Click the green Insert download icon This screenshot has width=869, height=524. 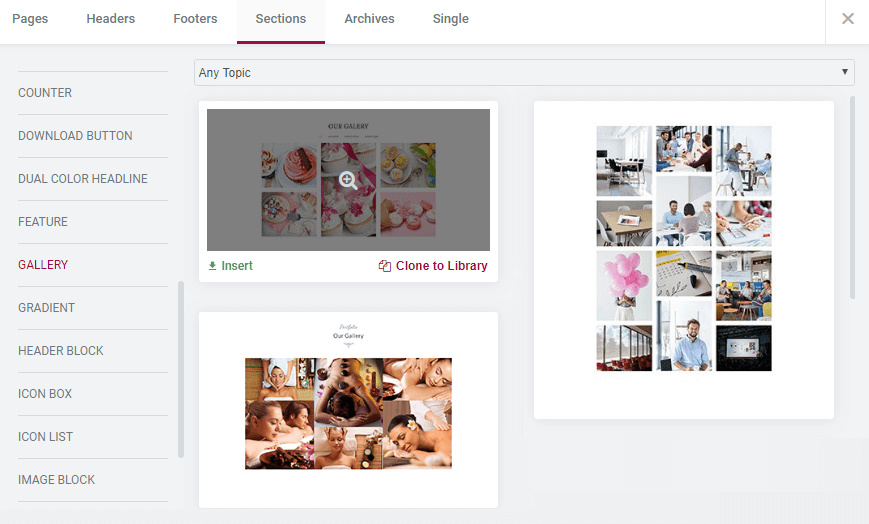[212, 266]
